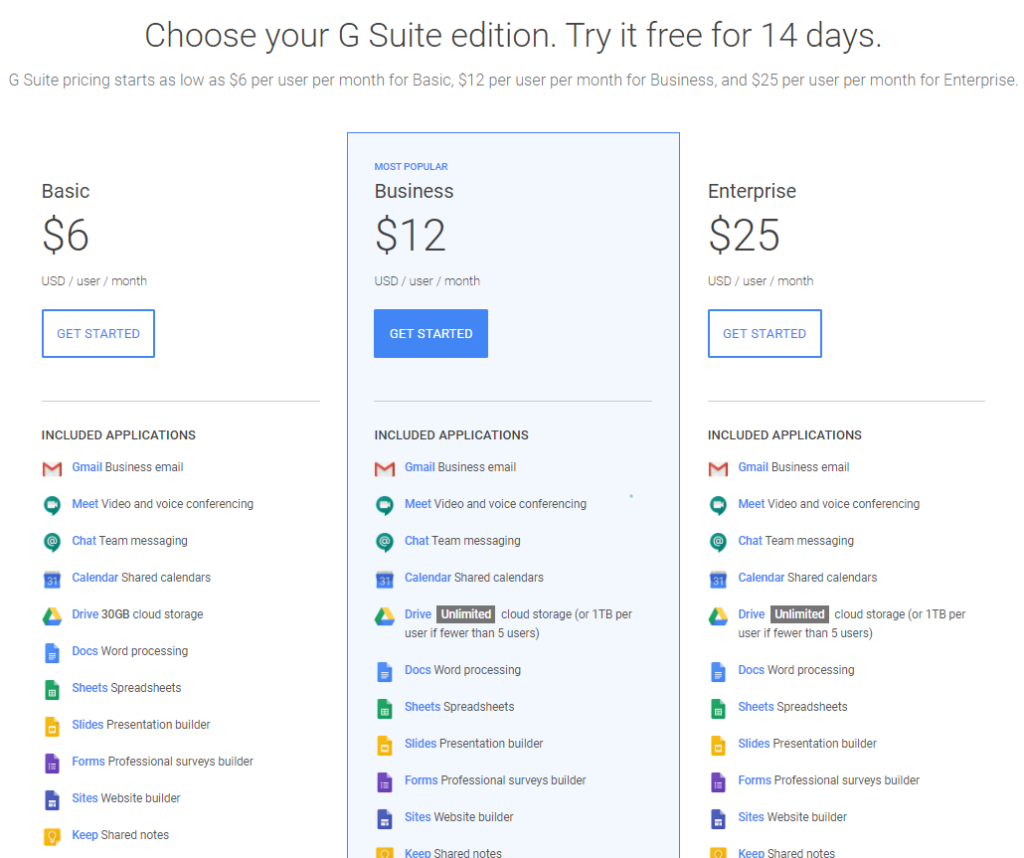The image size is (1024, 858).
Task: Start the Enterprise plan with Get Started
Action: (765, 334)
